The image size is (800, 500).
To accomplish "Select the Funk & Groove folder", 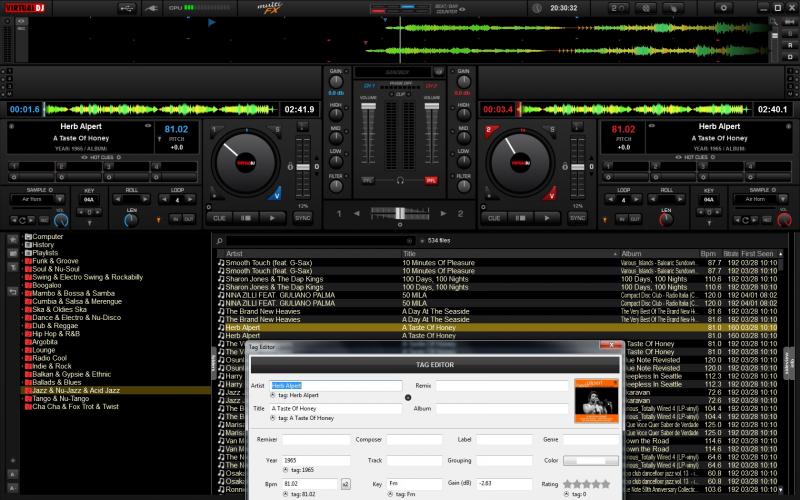I will (55, 261).
